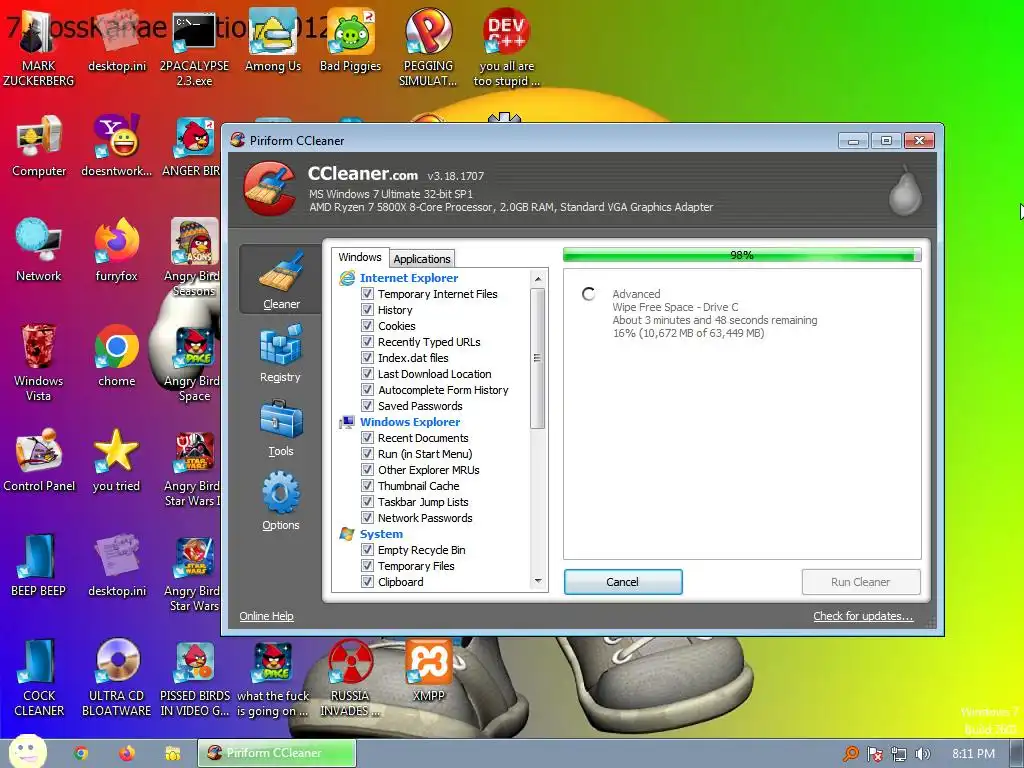Select the Computer desktop icon

click(x=39, y=146)
